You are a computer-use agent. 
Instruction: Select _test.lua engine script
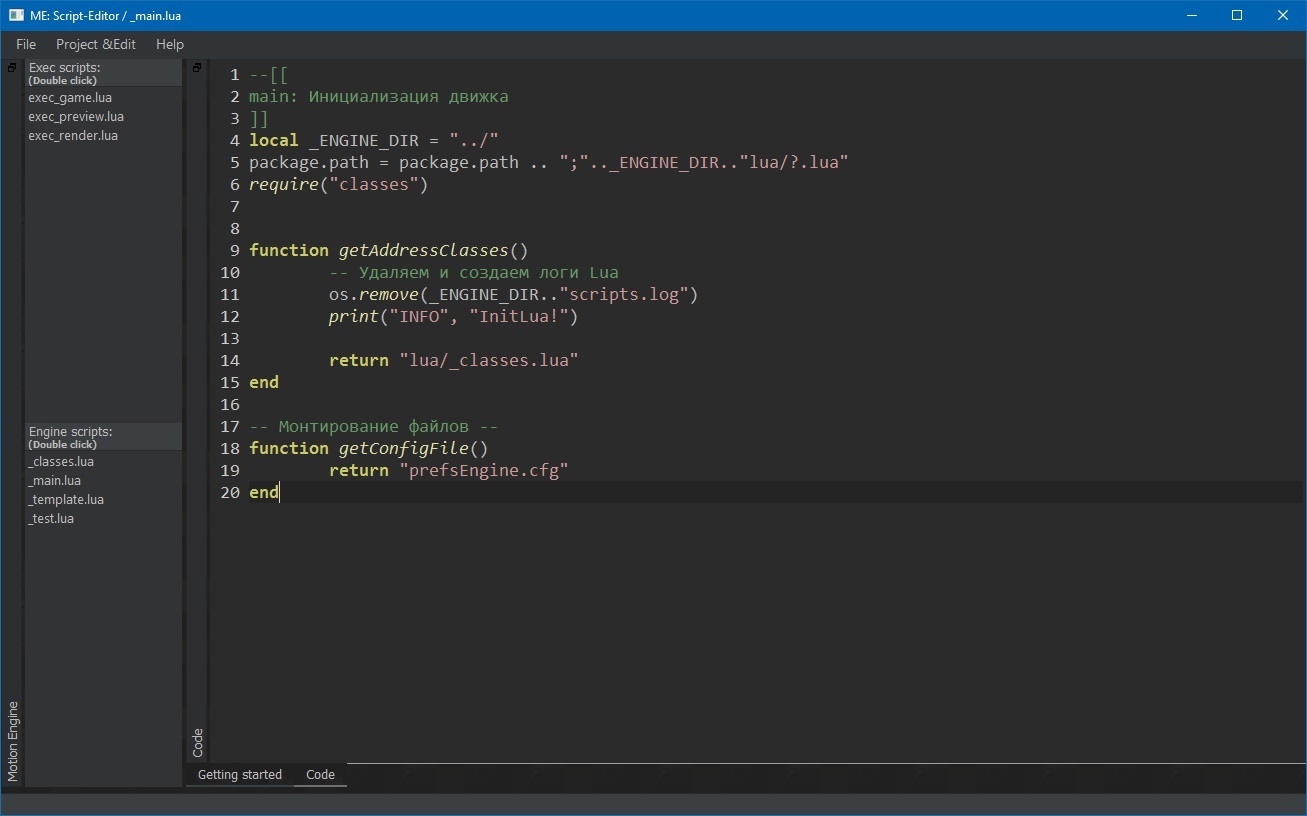tap(51, 519)
